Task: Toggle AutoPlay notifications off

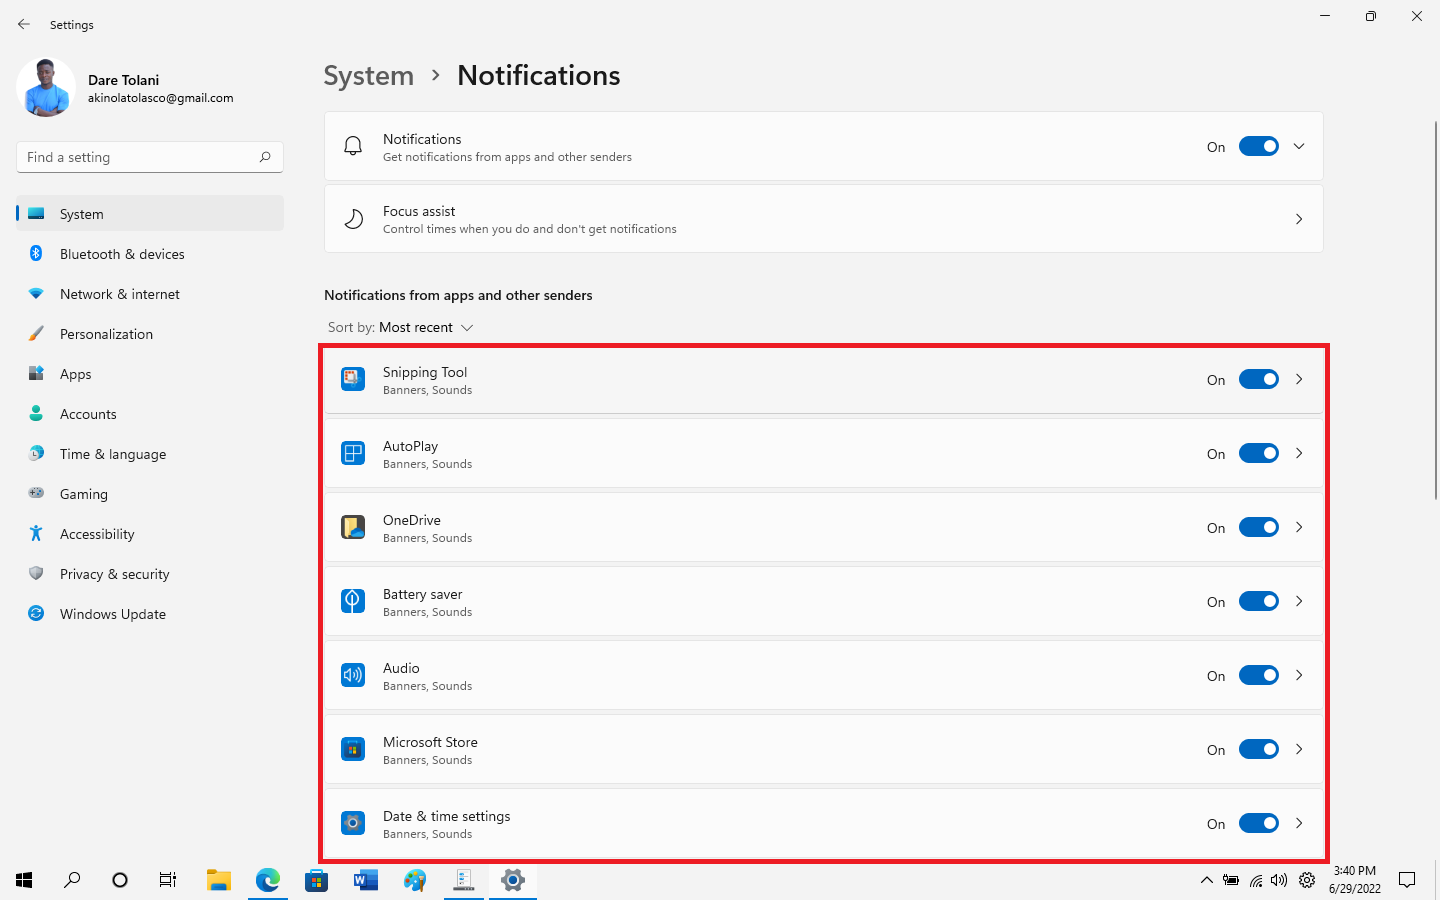Action: click(x=1259, y=453)
